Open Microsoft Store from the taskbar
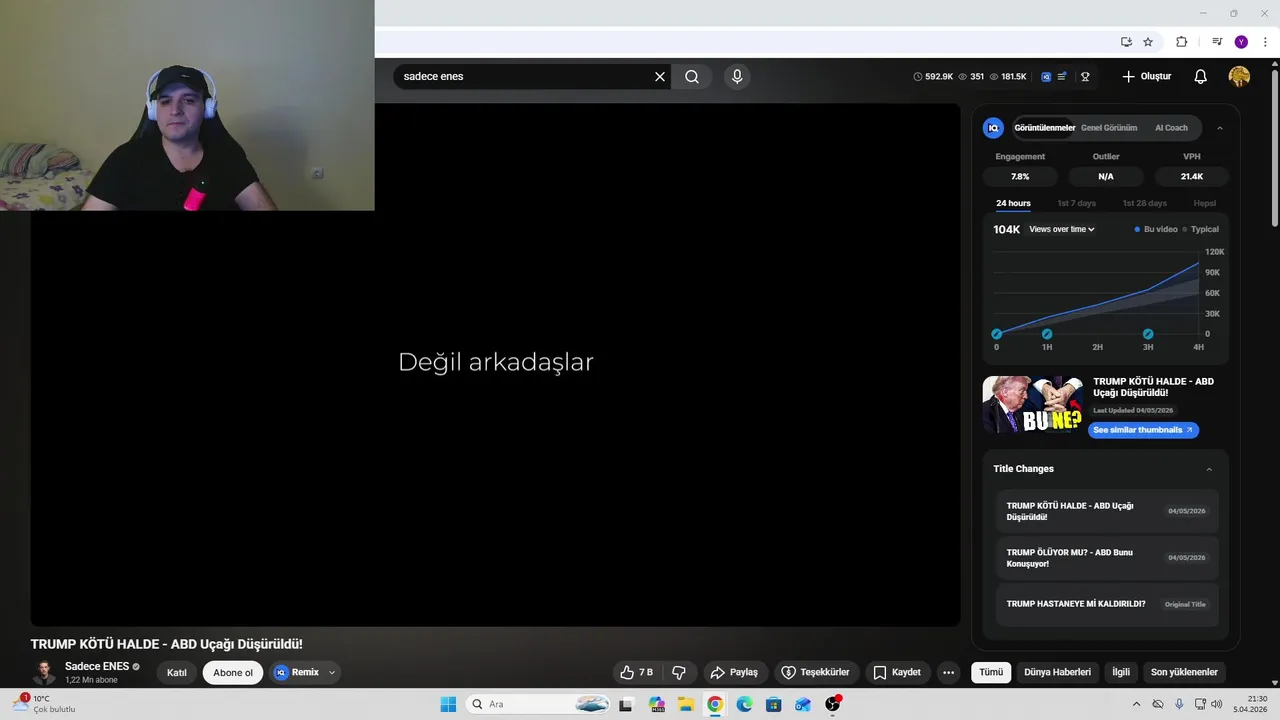Image resolution: width=1280 pixels, height=720 pixels. click(773, 704)
